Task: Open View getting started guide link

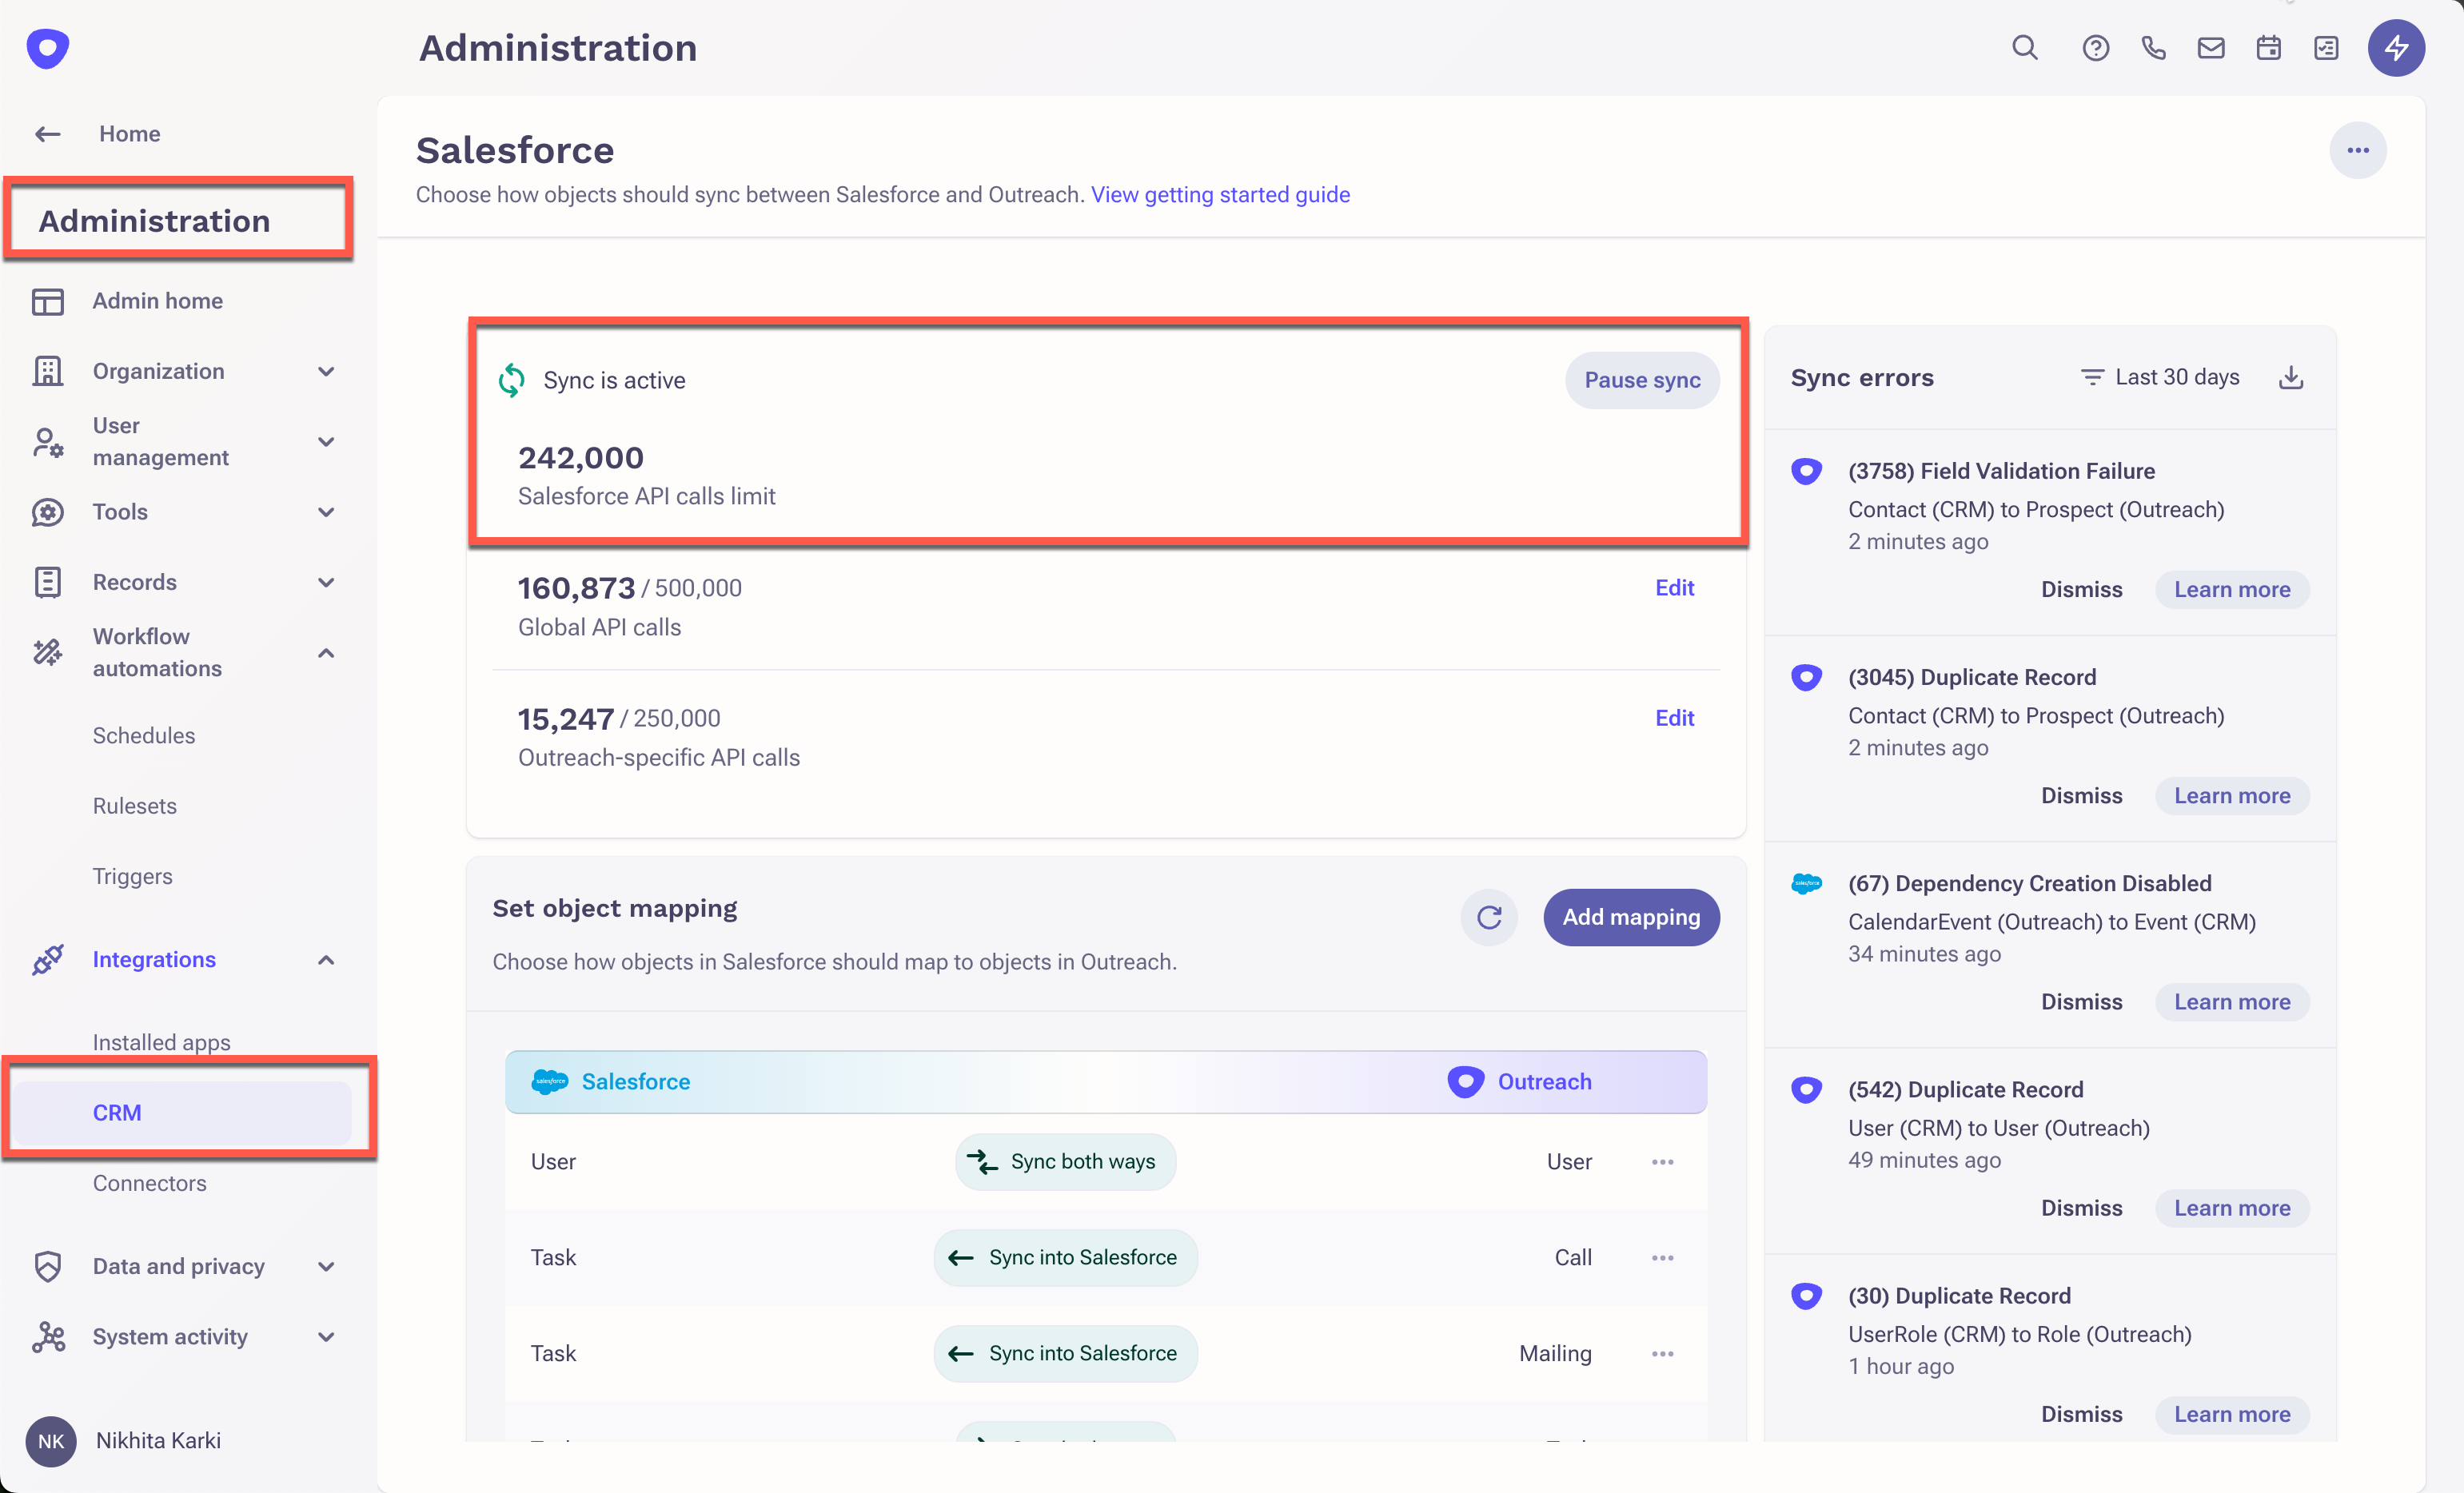Action: (x=1220, y=195)
